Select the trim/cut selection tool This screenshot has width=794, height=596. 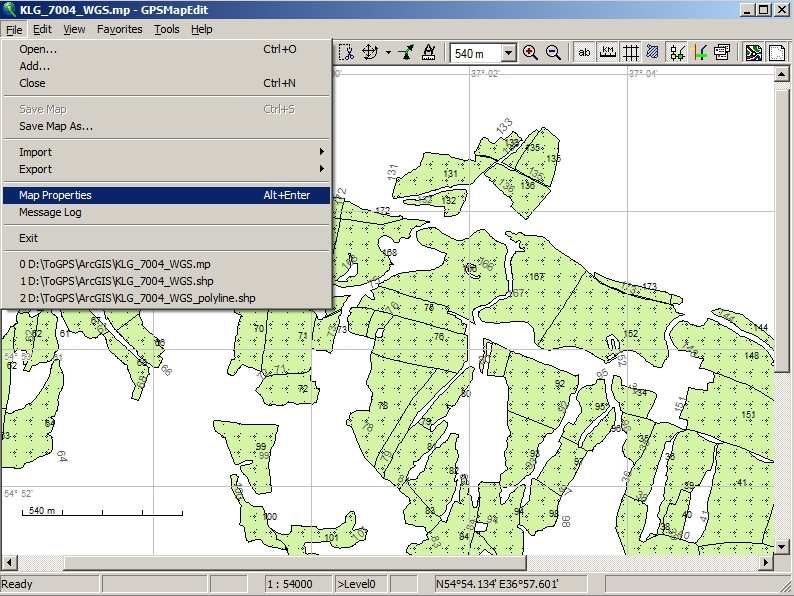coord(346,53)
